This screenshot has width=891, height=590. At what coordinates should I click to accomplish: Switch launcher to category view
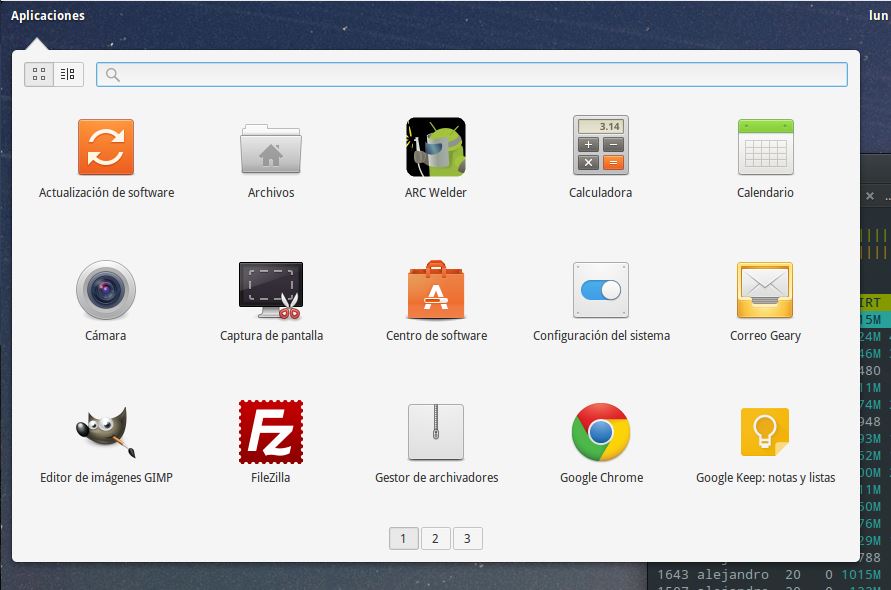pyautogui.click(x=68, y=74)
